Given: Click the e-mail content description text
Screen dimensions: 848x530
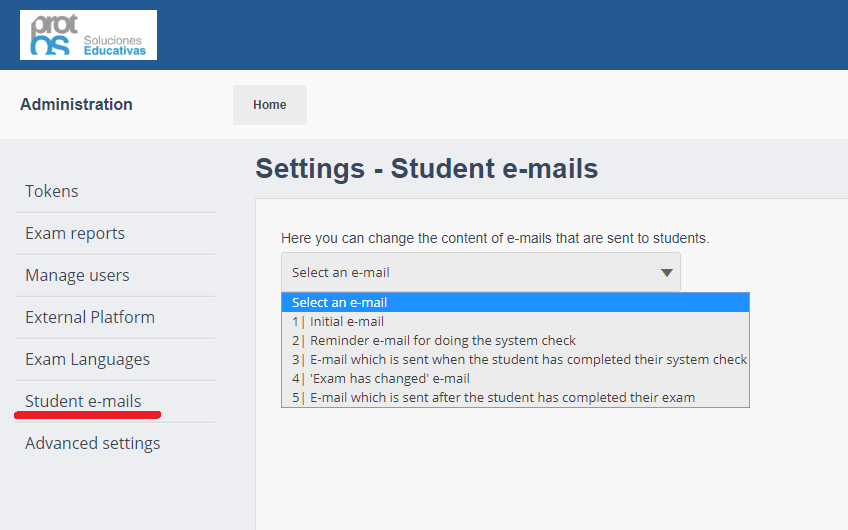Looking at the screenshot, I should pyautogui.click(x=495, y=238).
